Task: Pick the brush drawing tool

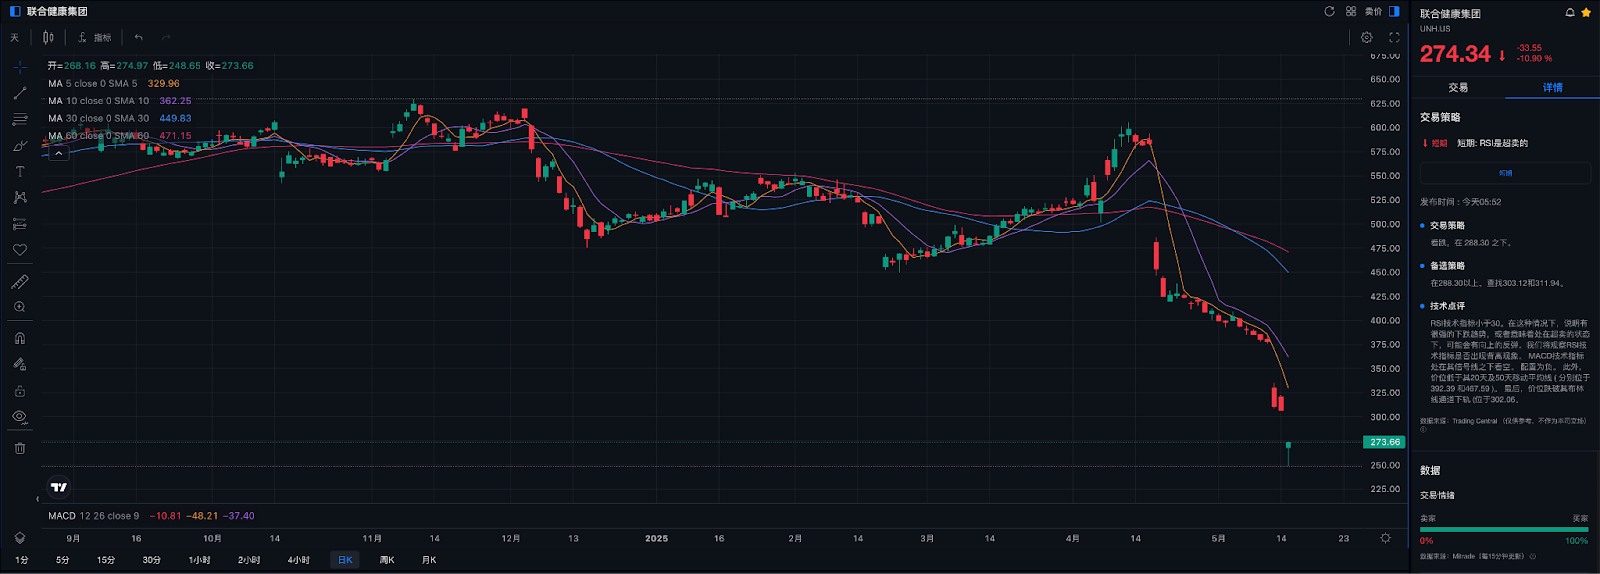Action: point(19,146)
